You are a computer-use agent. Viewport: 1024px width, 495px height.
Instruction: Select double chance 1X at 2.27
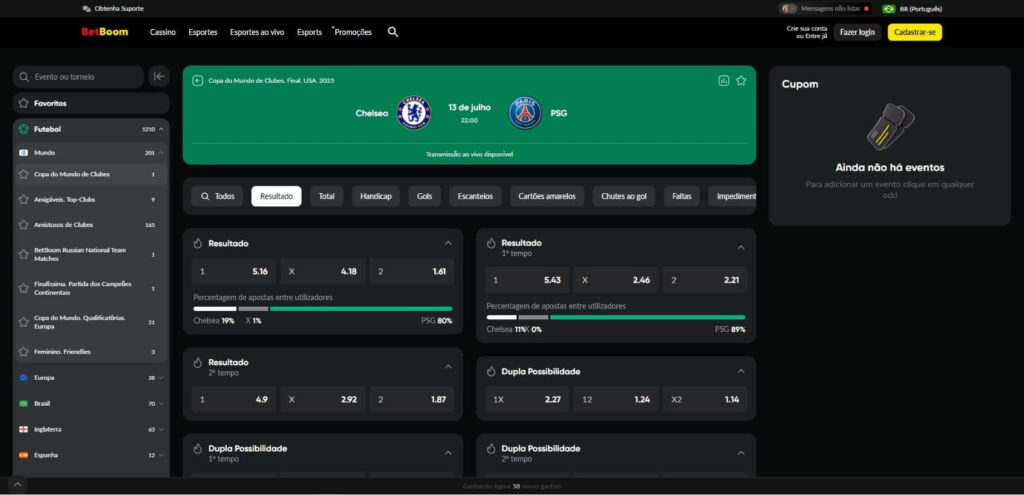pyautogui.click(x=527, y=399)
